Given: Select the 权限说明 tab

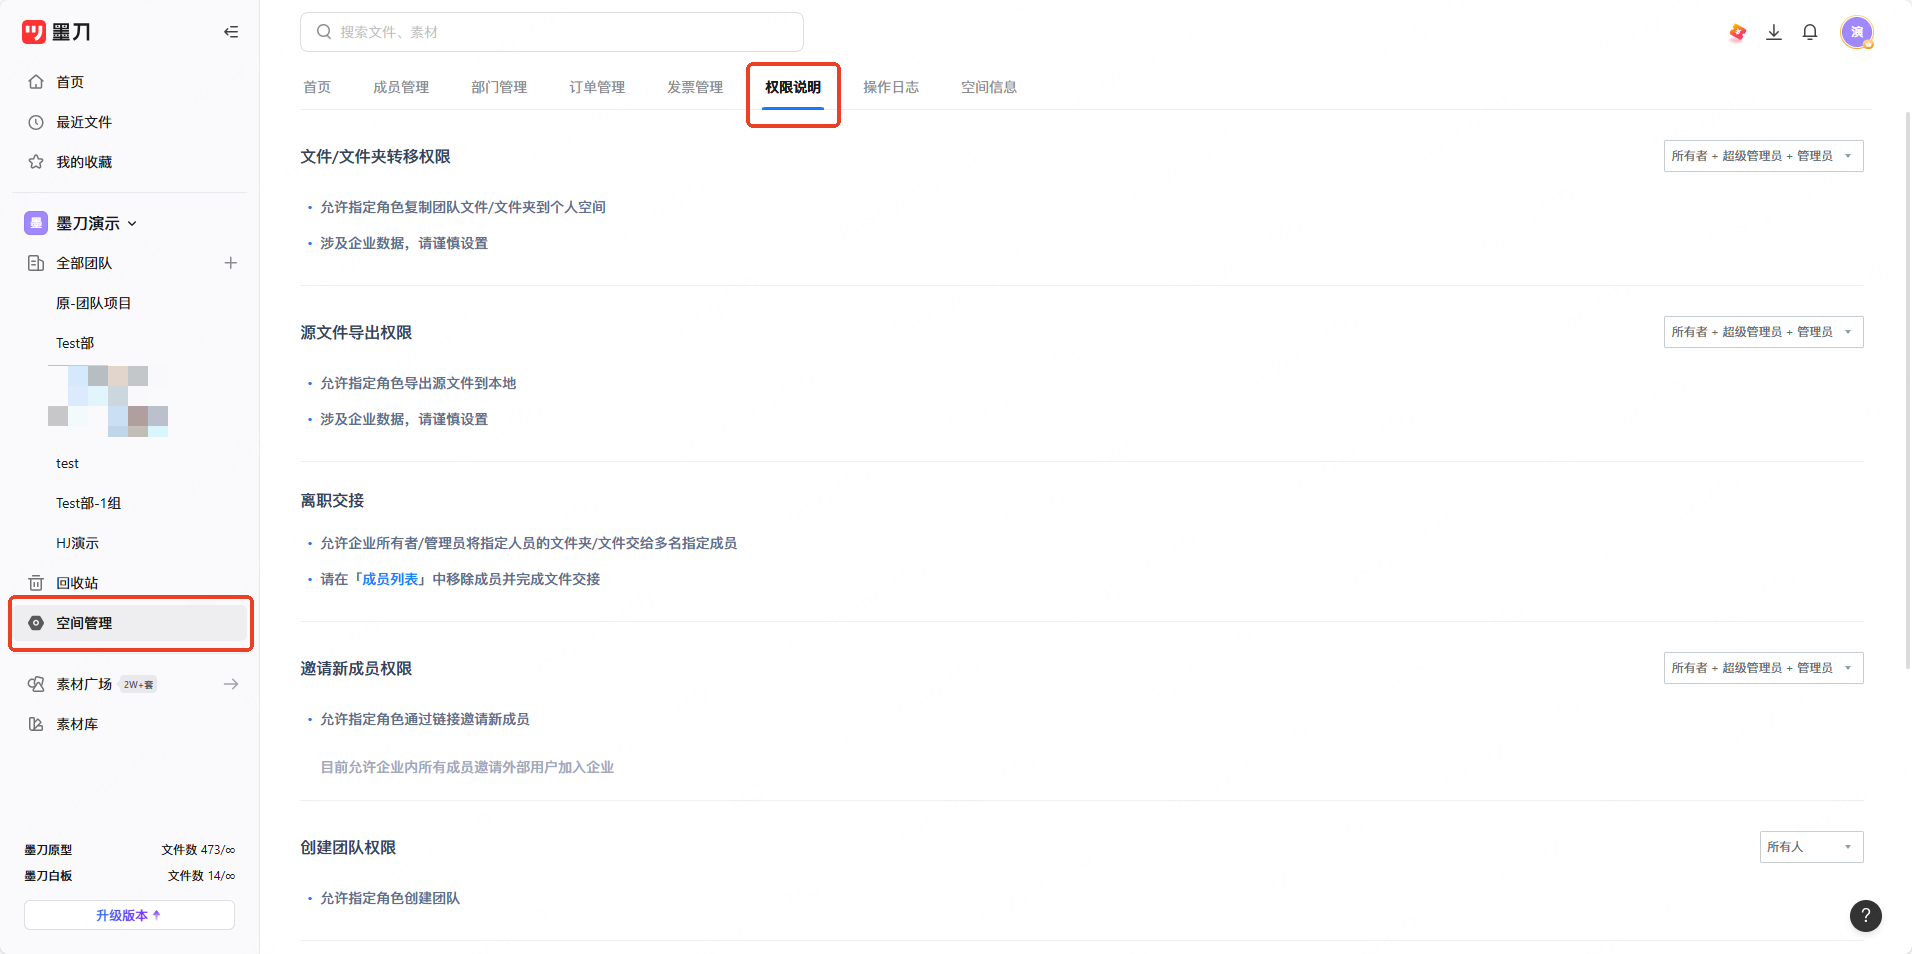Looking at the screenshot, I should click(x=793, y=87).
